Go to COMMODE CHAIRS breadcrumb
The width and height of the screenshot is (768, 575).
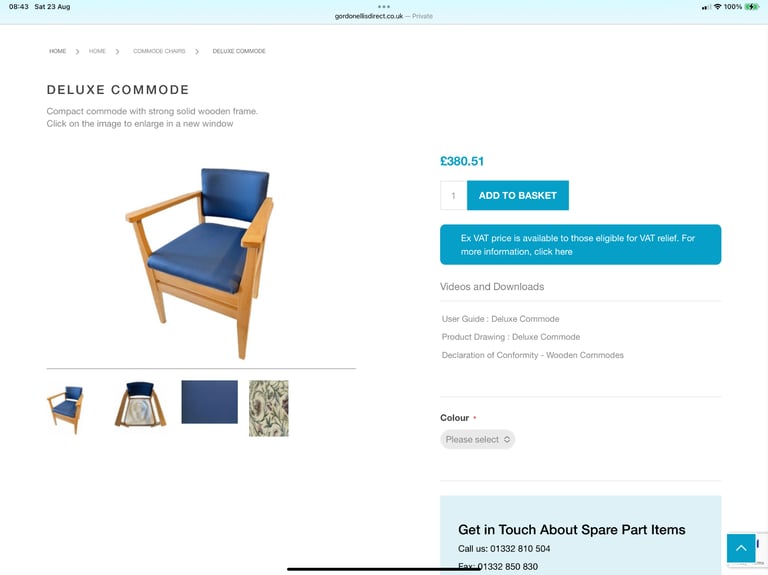[x=159, y=51]
